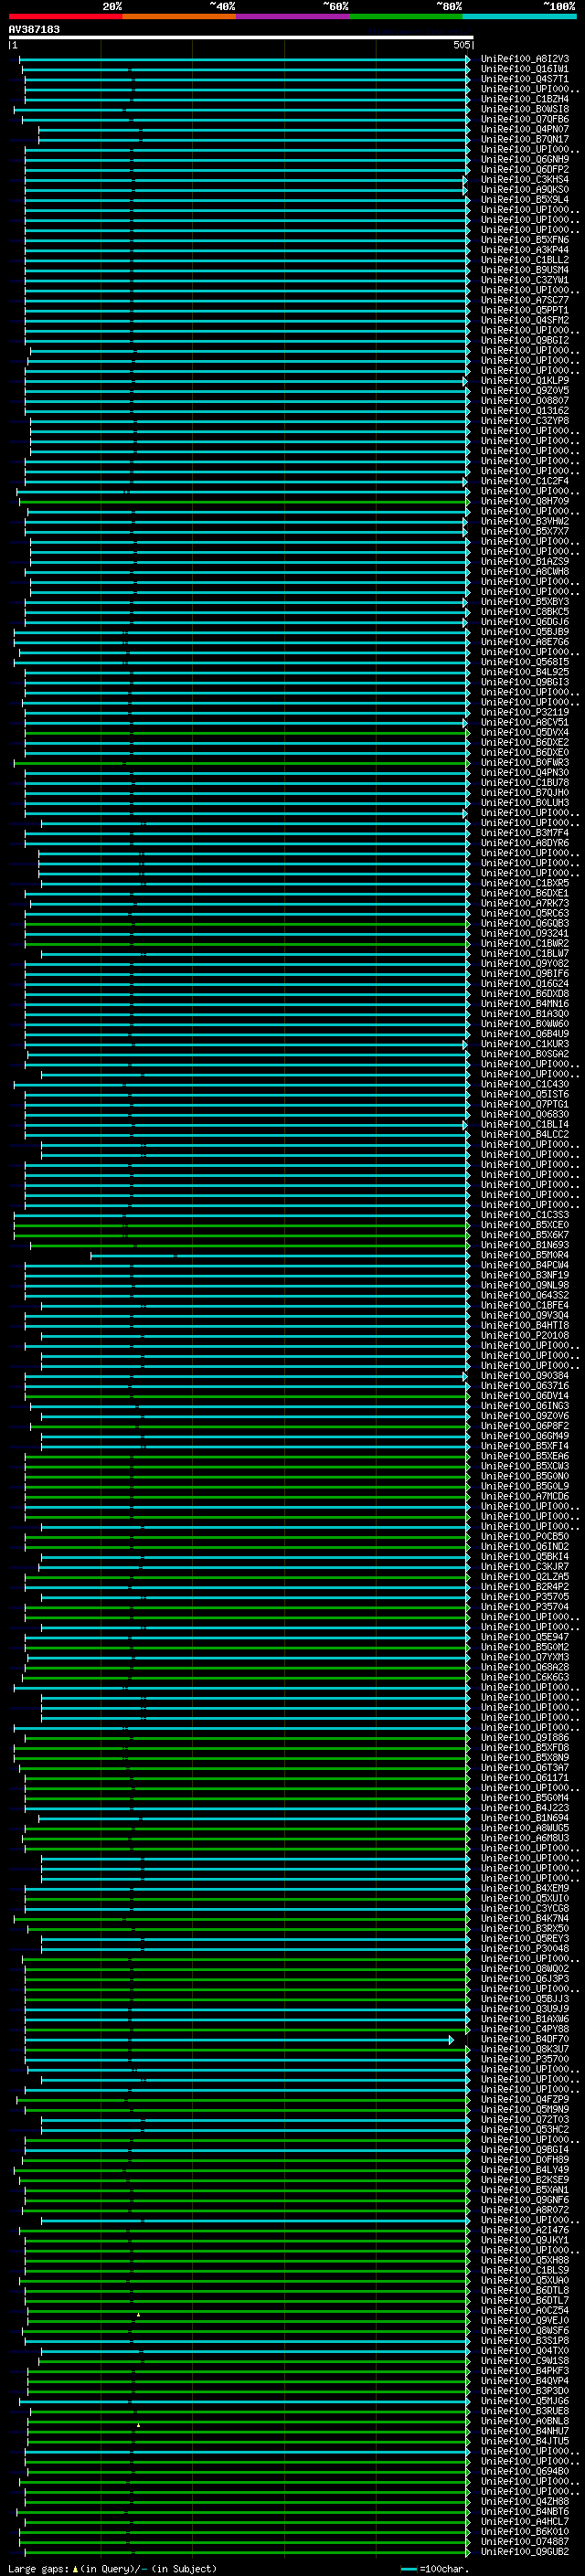Viewport: 585px width, 2576px height.
Task: Click the UniRef100_P35704 hit name
Action: pos(525,1606)
